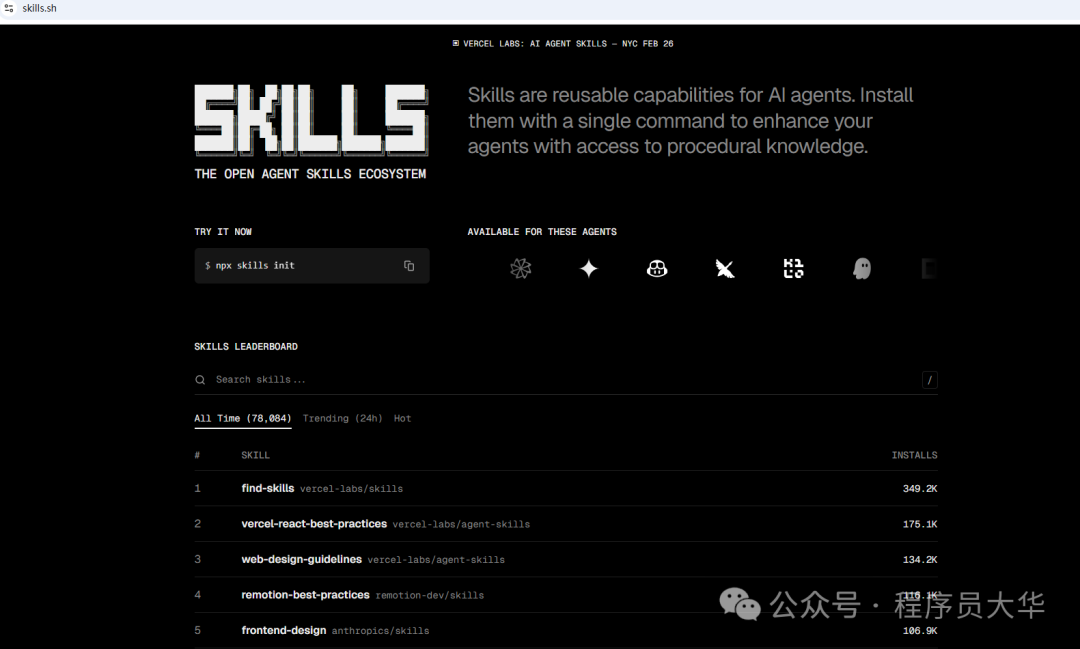This screenshot has width=1080, height=649.
Task: Select the pinwheel-shaped agent icon
Action: [521, 268]
